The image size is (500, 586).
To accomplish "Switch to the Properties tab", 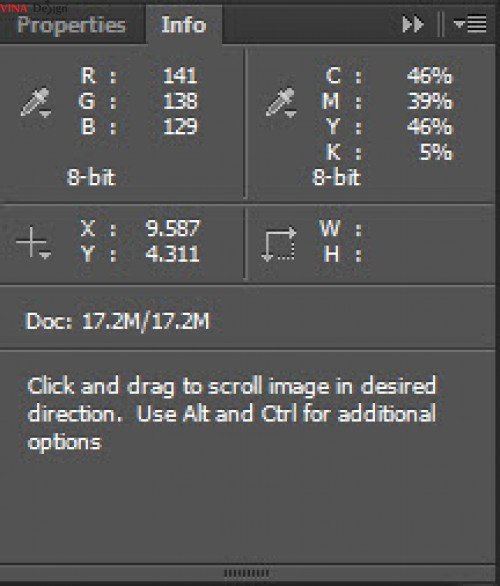I will click(72, 25).
